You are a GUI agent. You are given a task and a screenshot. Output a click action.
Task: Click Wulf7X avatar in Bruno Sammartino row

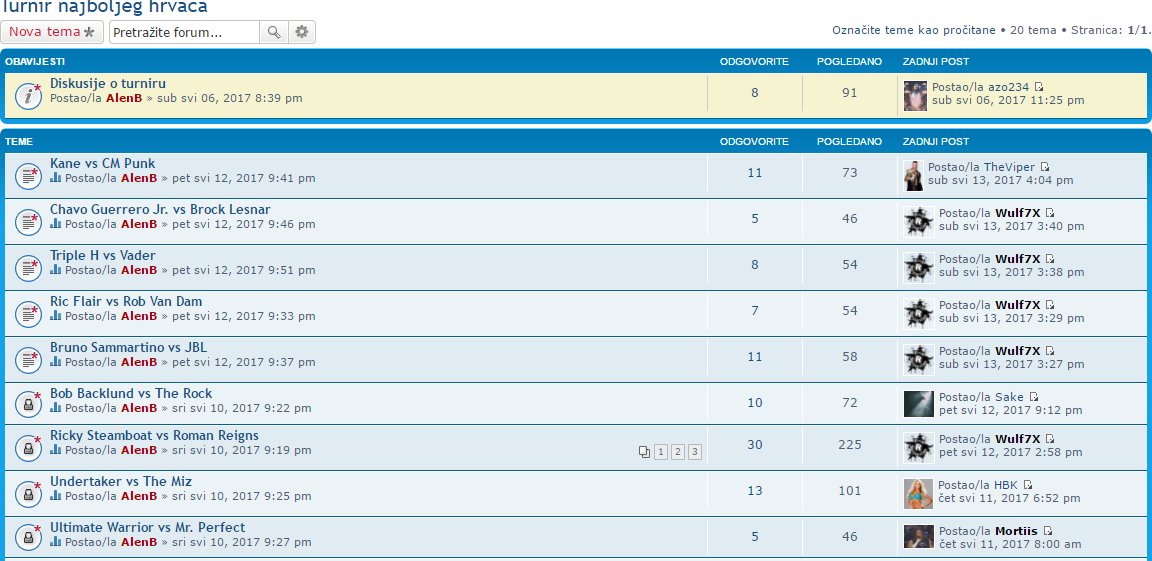919,360
